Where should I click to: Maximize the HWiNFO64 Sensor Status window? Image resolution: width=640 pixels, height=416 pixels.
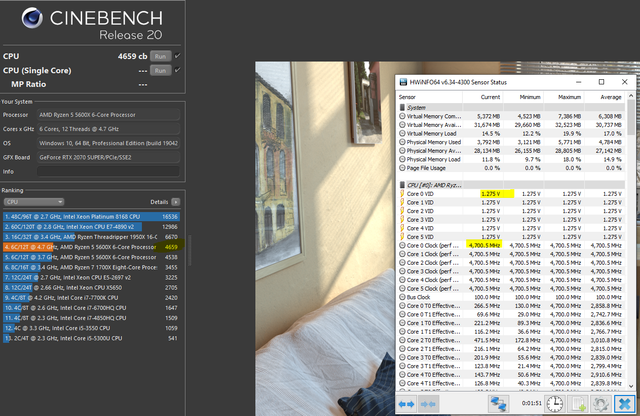[x=601, y=82]
